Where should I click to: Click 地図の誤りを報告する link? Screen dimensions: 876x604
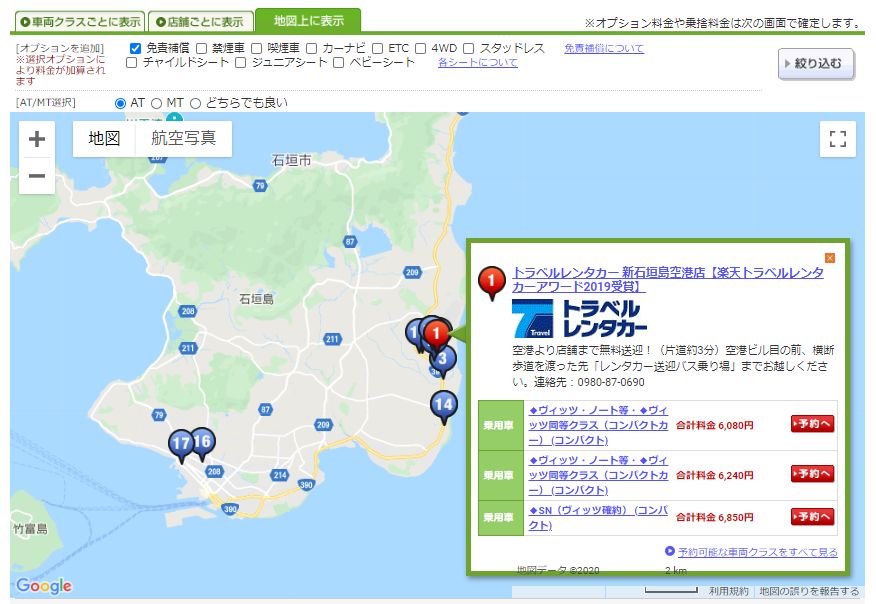[x=809, y=591]
